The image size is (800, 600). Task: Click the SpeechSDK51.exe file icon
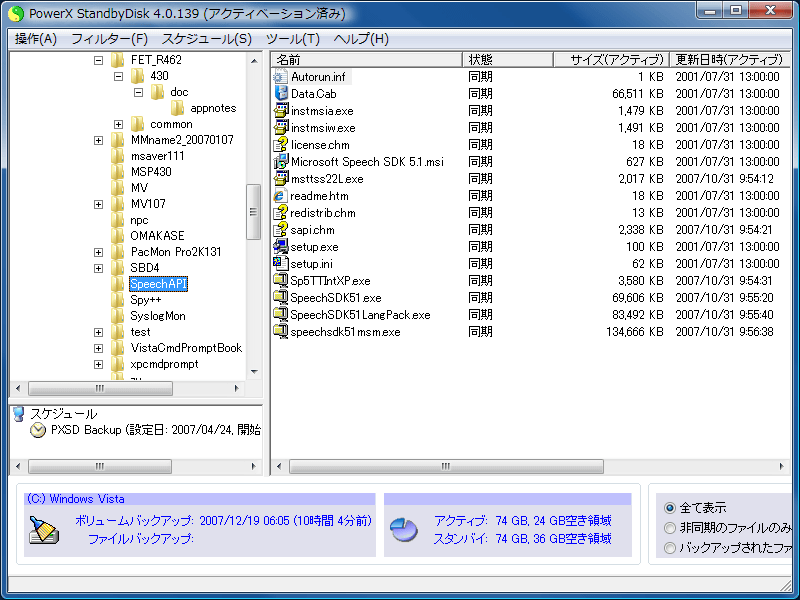pyautogui.click(x=280, y=297)
